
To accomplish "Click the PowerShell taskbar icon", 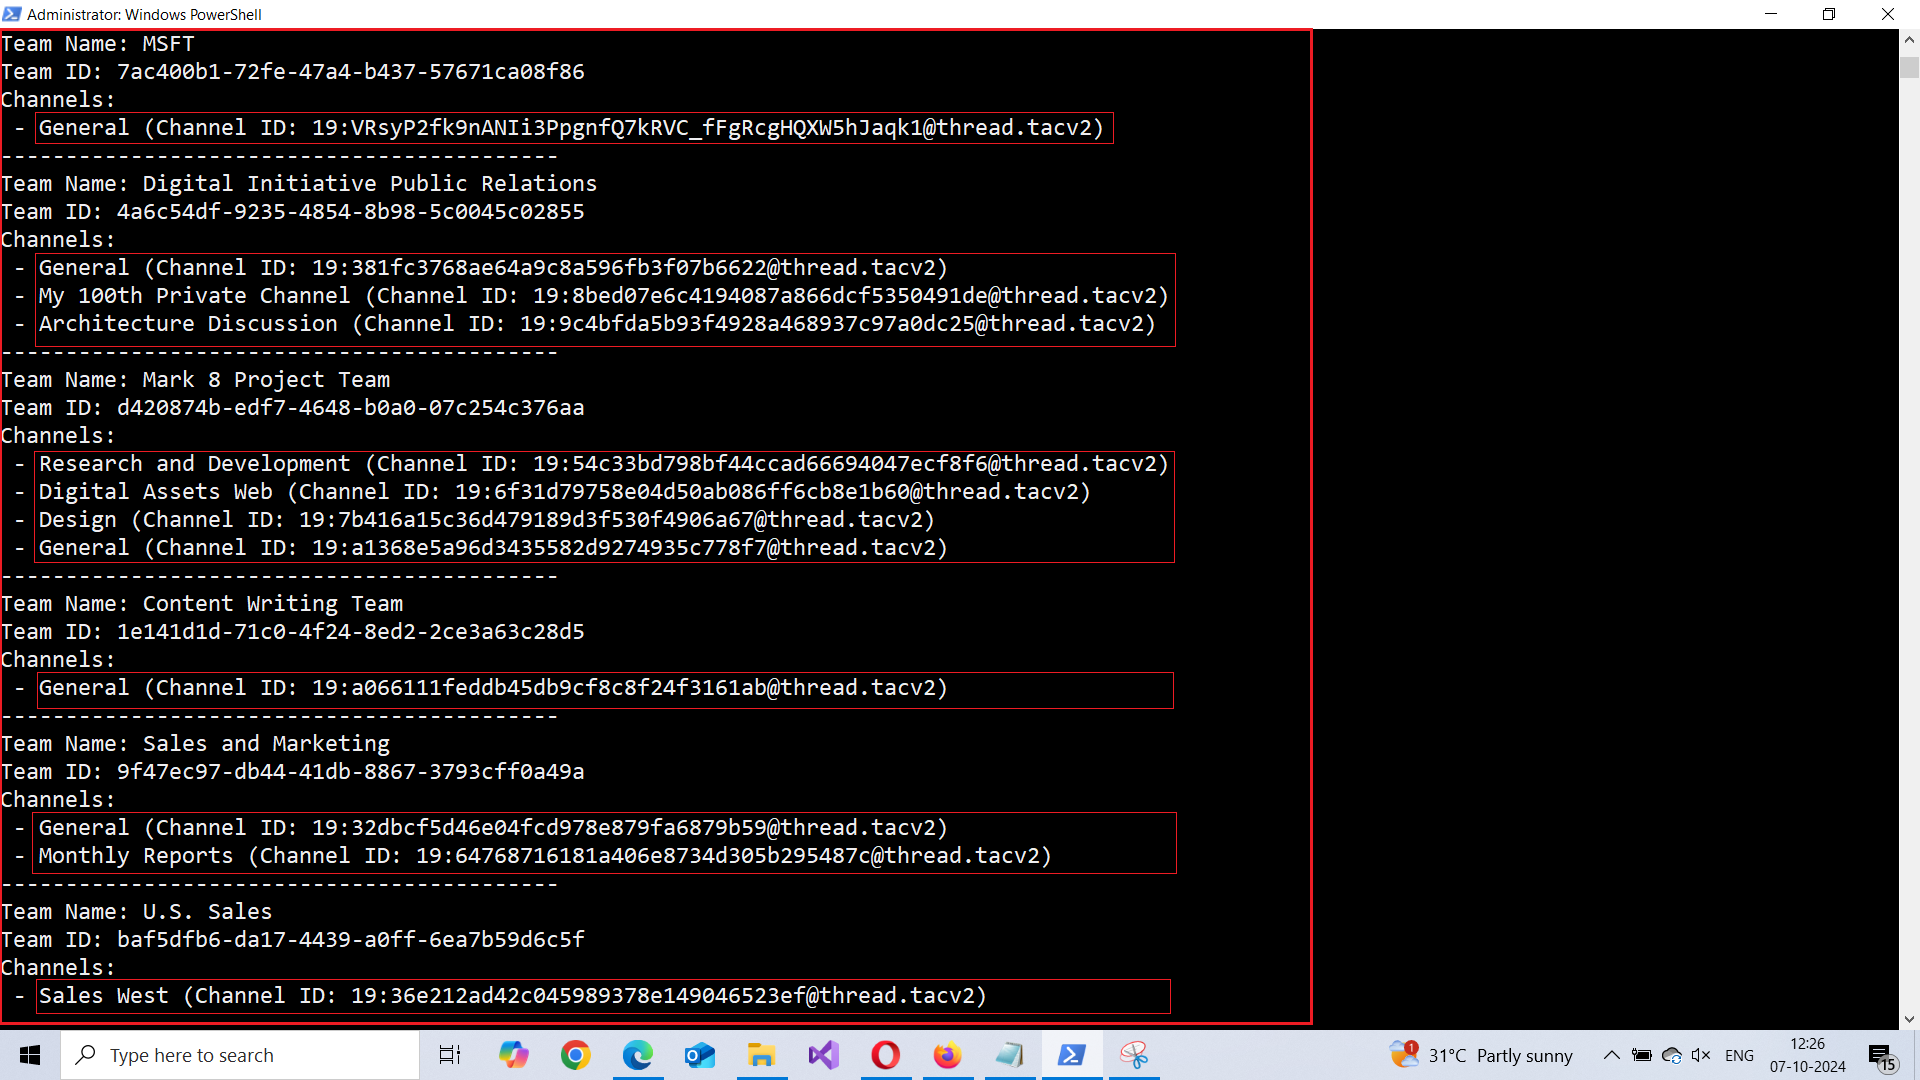I will [1071, 1055].
